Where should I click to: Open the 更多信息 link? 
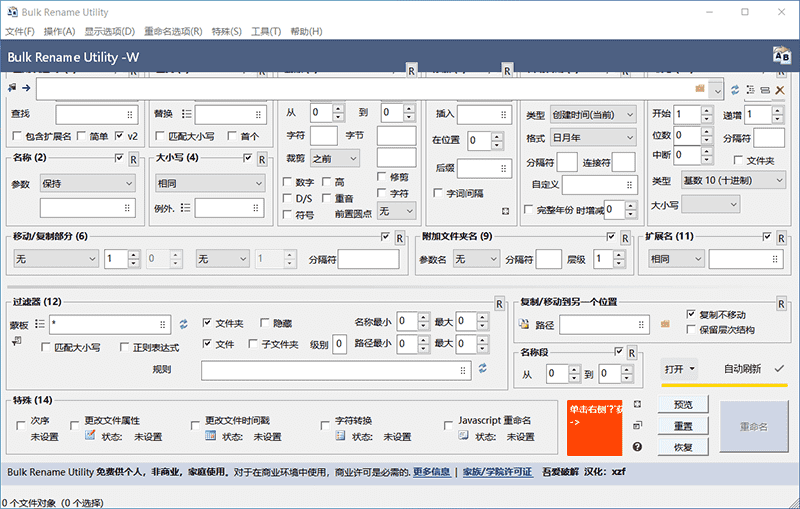coord(431,472)
